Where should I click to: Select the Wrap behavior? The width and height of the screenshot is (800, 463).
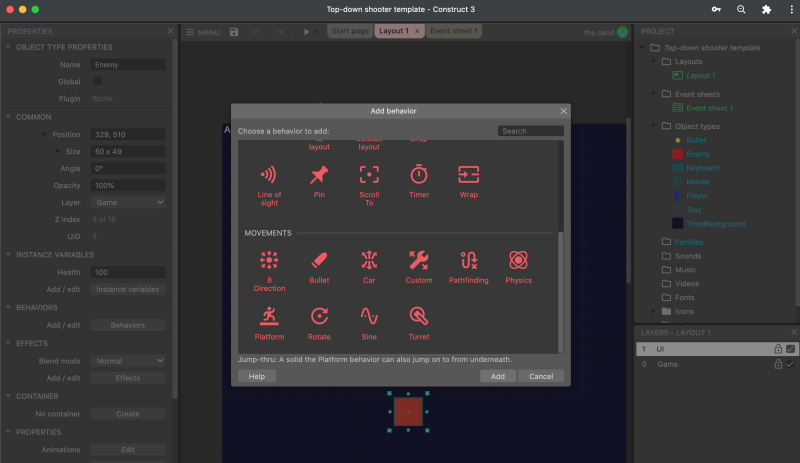coord(468,182)
